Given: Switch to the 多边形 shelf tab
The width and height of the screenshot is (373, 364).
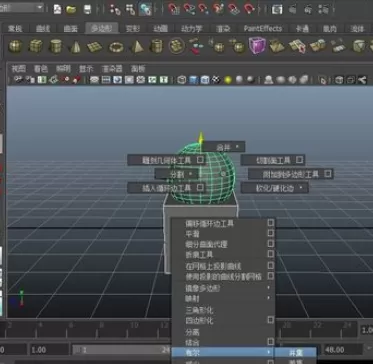Looking at the screenshot, I should 102,29.
